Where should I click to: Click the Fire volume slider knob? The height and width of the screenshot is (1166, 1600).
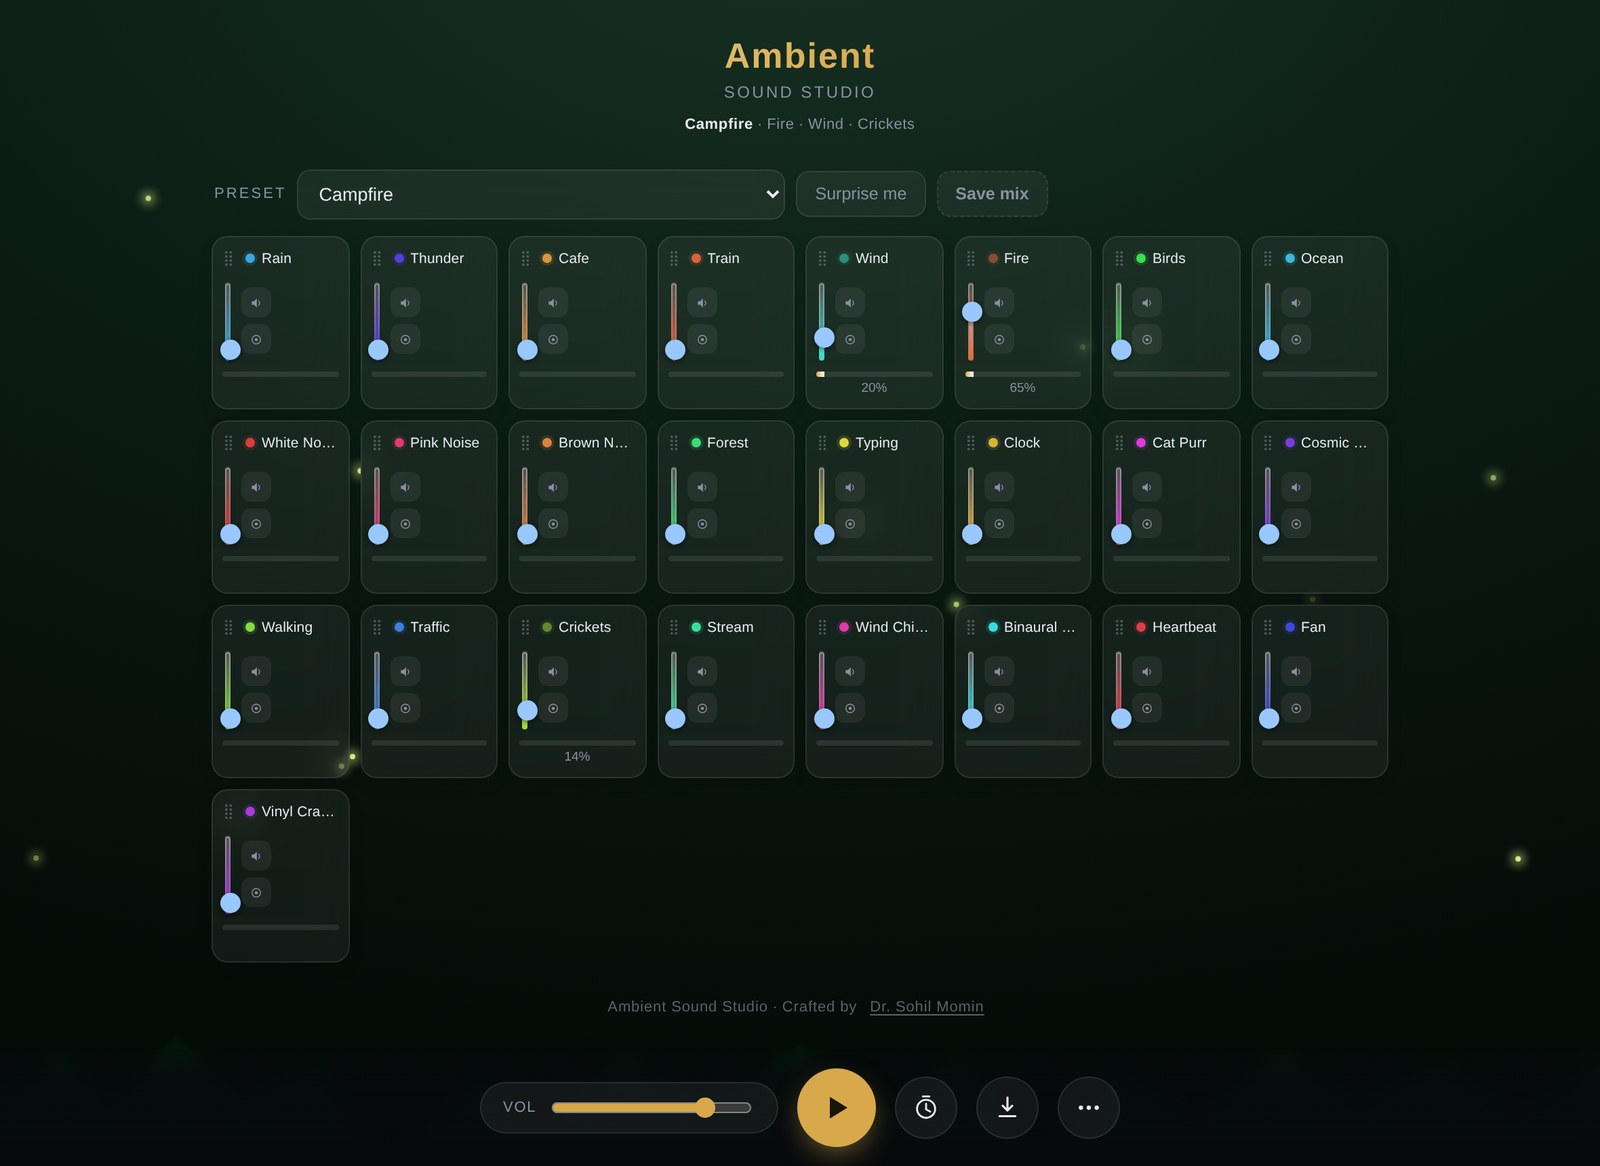coord(972,312)
